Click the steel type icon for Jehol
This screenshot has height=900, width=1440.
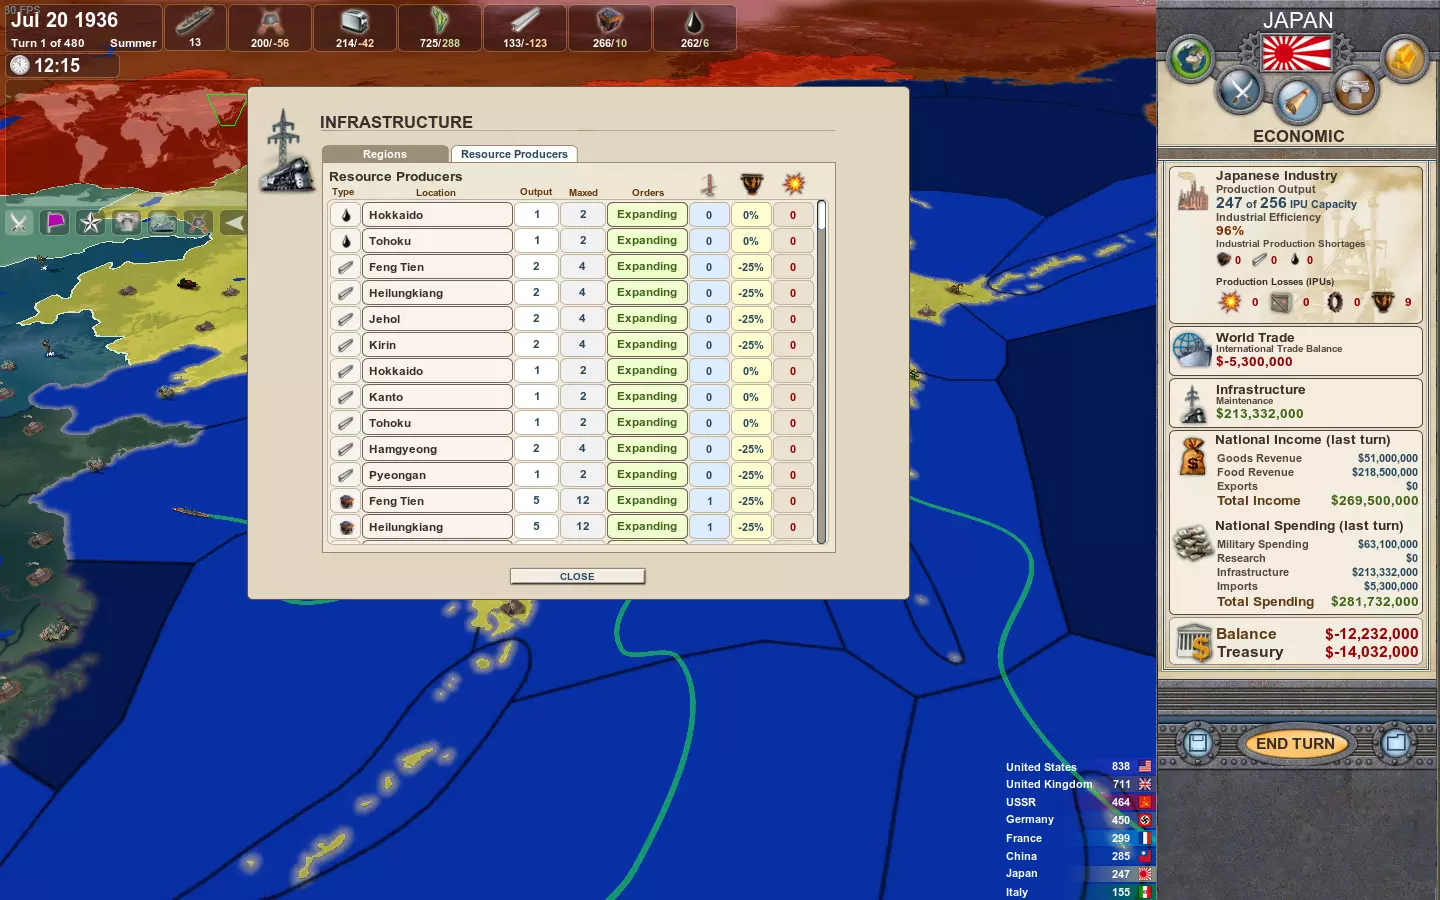(345, 319)
